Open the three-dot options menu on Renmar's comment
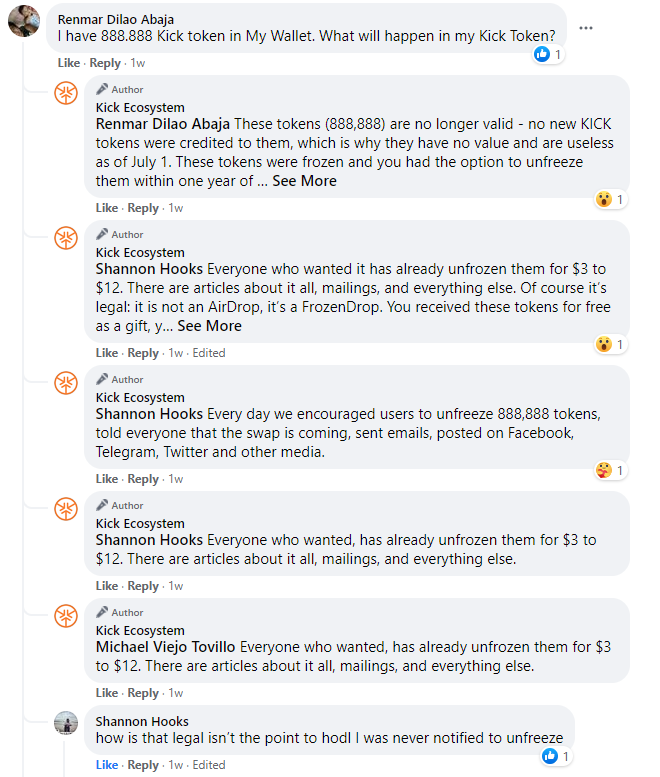The image size is (660, 777). point(586,28)
